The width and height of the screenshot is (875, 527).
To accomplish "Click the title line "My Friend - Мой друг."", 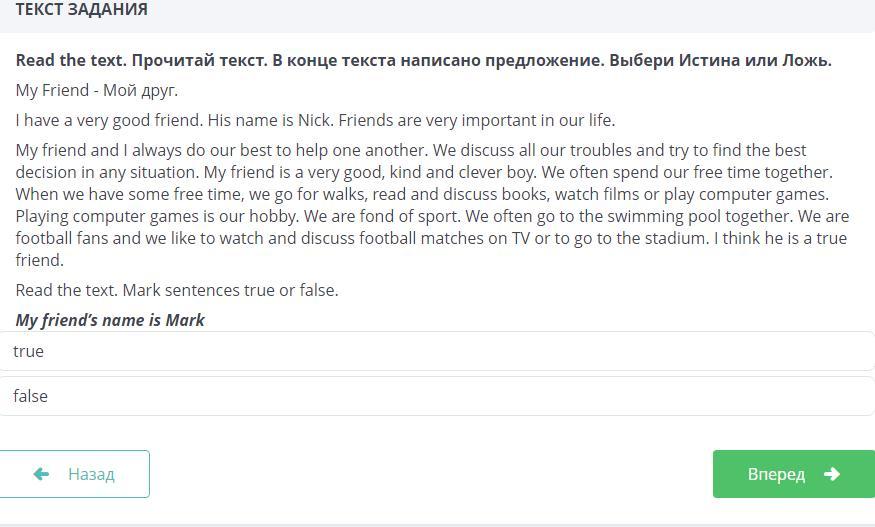I will [x=97, y=90].
